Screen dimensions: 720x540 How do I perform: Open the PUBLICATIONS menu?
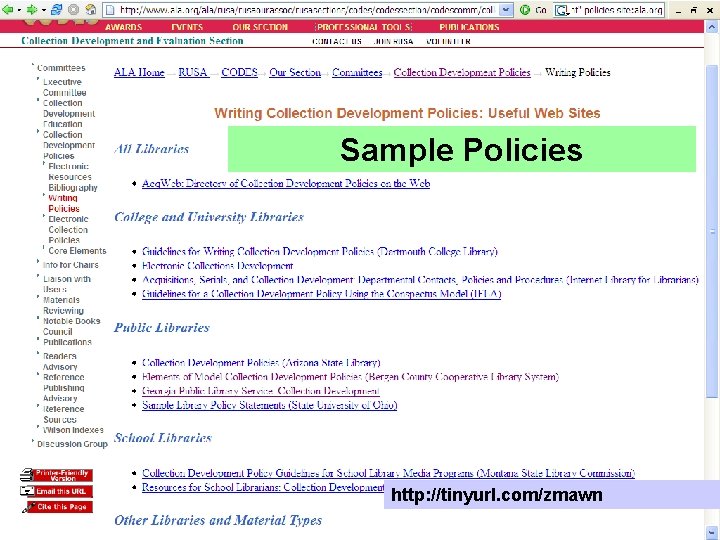point(469,27)
